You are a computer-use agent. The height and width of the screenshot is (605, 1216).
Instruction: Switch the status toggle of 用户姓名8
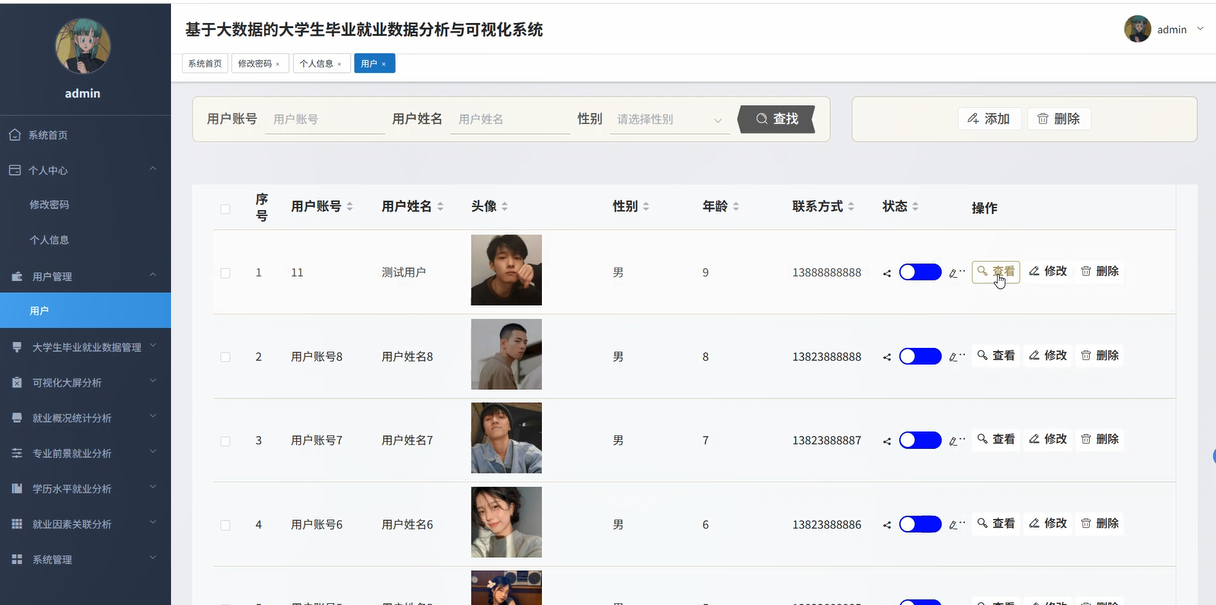click(x=920, y=356)
